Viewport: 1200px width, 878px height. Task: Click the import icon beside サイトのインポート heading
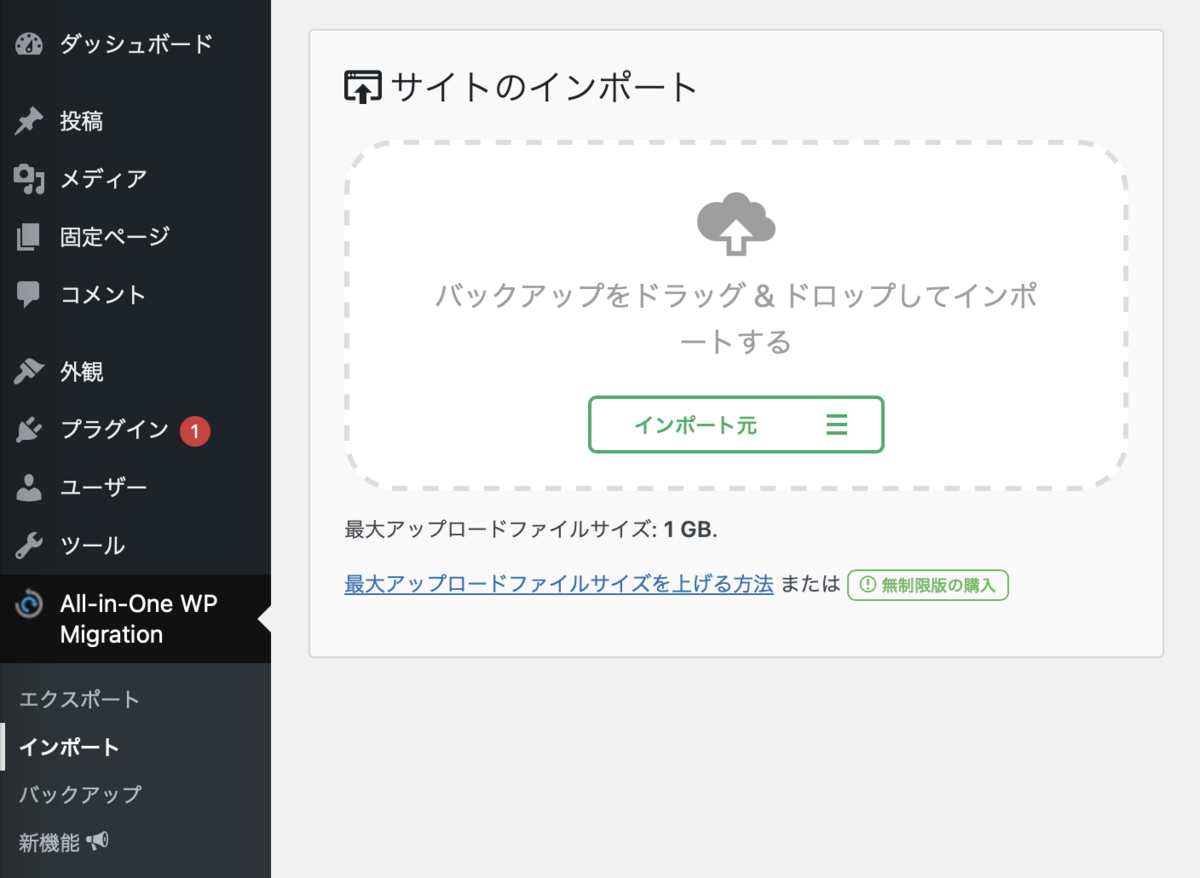tap(363, 87)
